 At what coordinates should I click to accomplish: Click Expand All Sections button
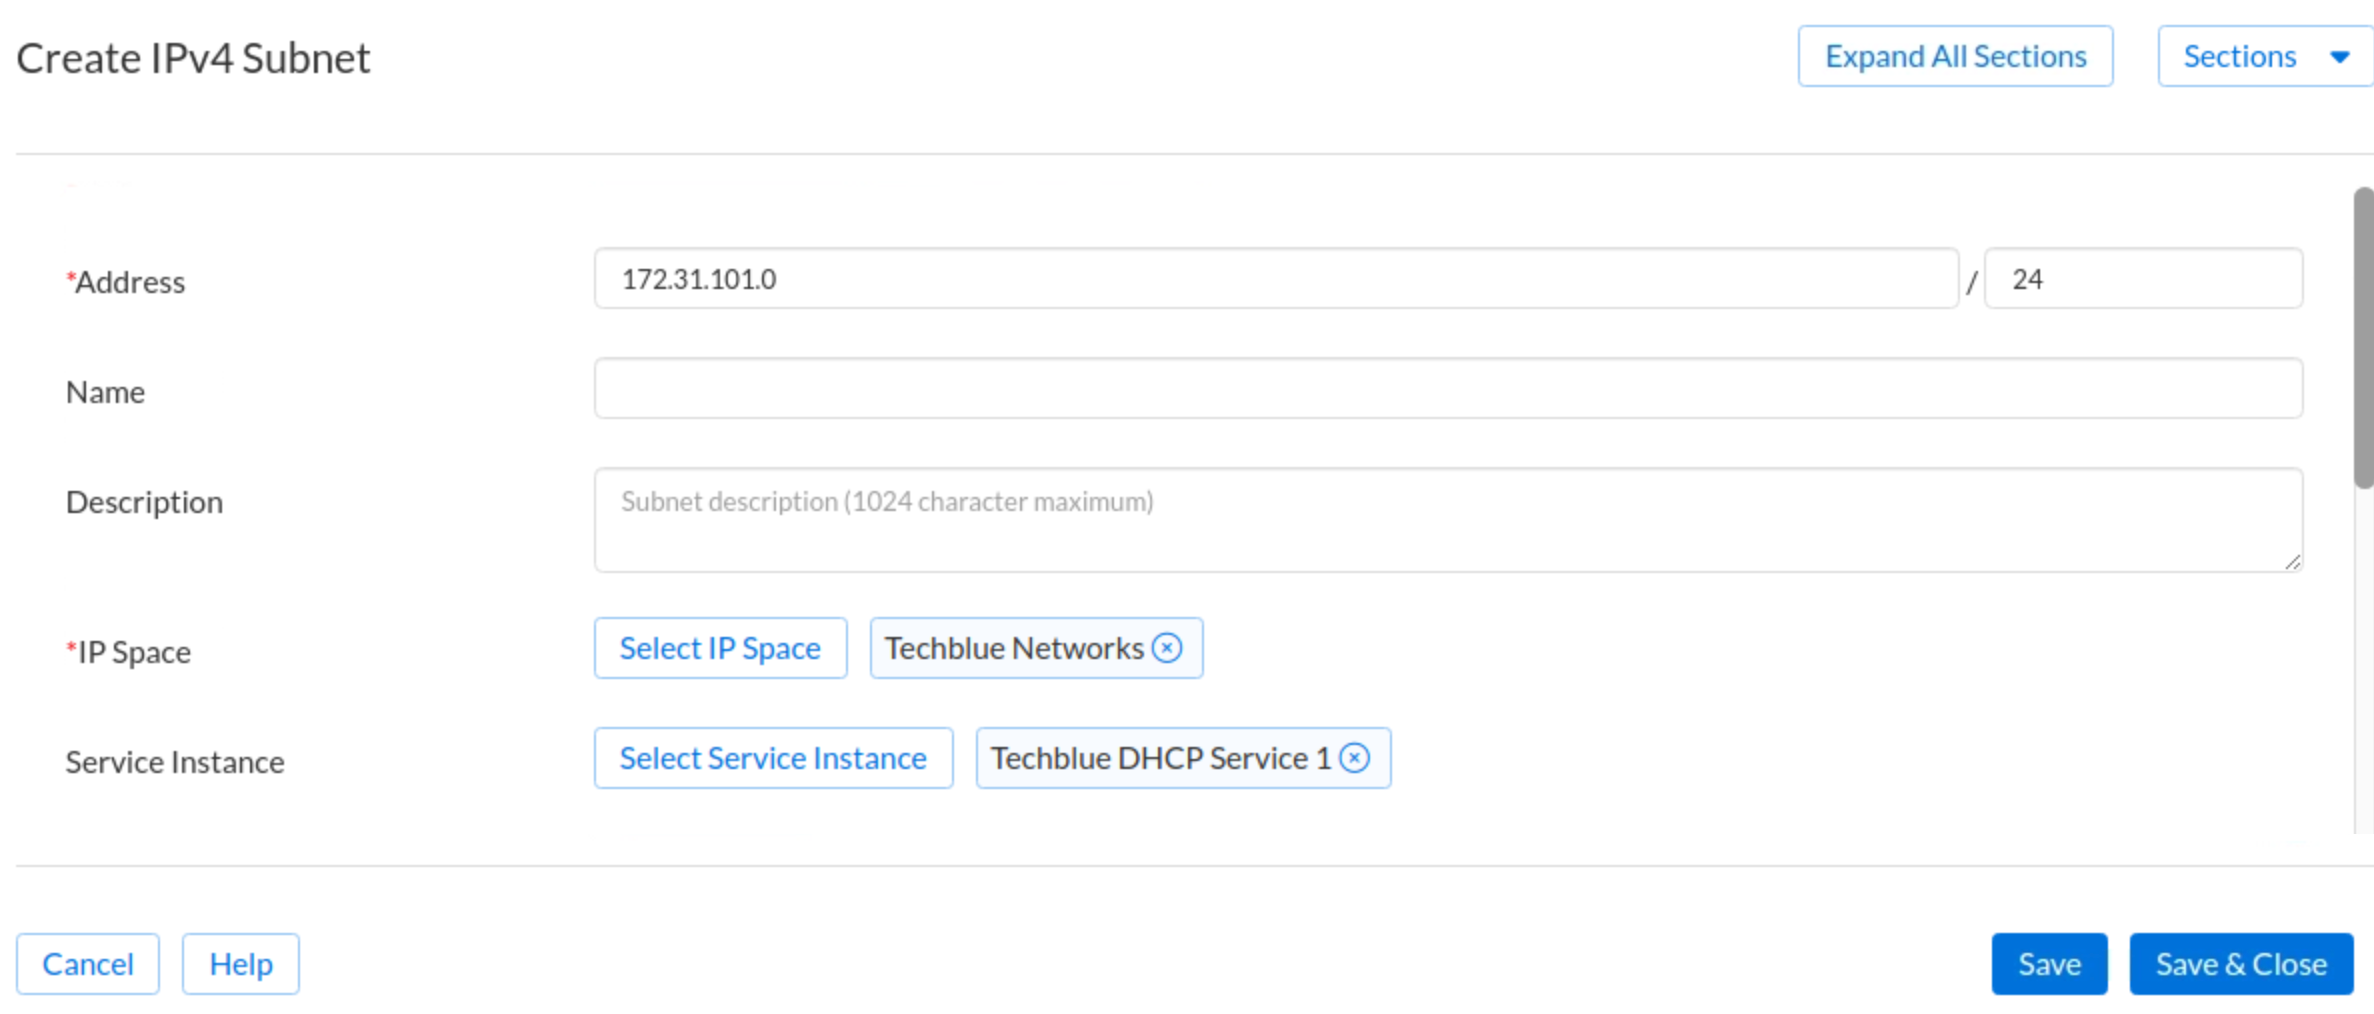(x=1954, y=56)
